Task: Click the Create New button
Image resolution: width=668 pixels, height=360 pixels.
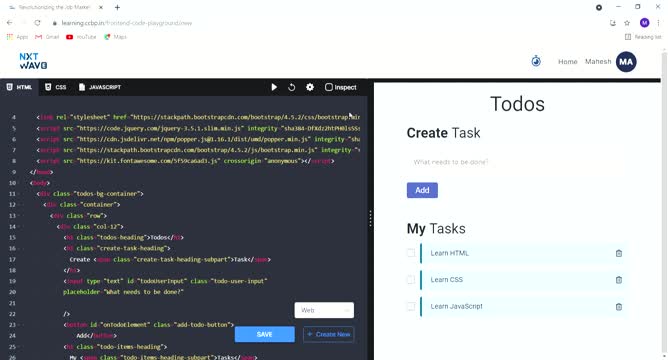Action: 328,334
